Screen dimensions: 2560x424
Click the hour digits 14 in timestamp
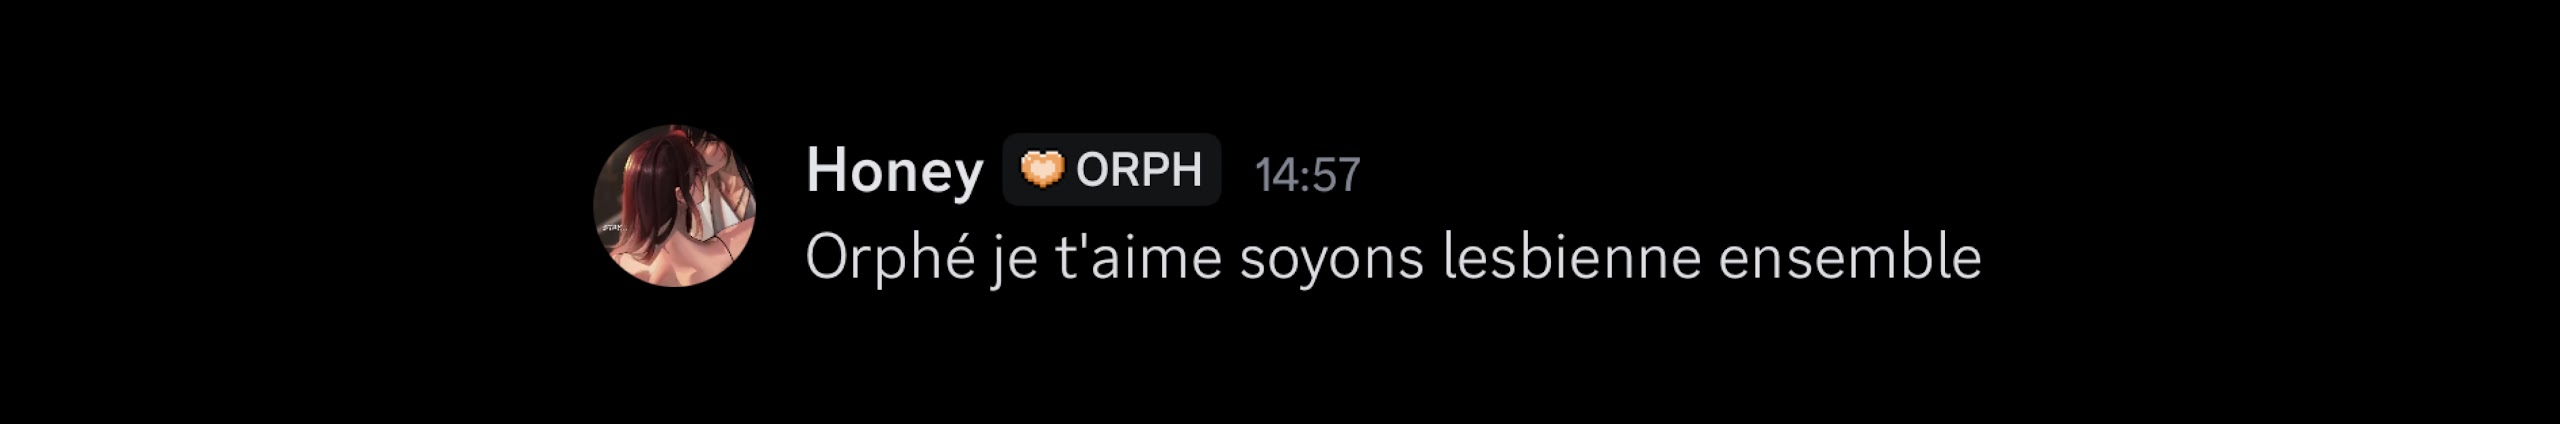click(1277, 175)
